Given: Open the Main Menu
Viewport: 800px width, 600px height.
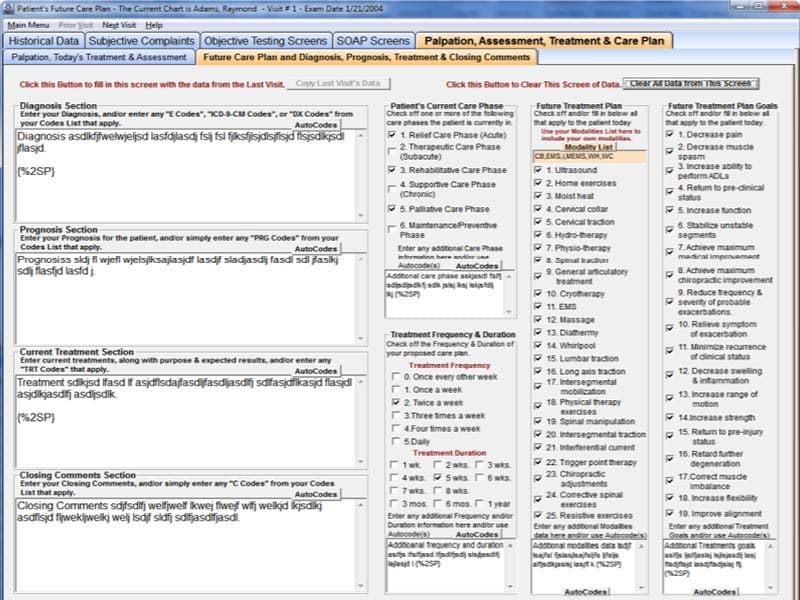Looking at the screenshot, I should [x=28, y=25].
